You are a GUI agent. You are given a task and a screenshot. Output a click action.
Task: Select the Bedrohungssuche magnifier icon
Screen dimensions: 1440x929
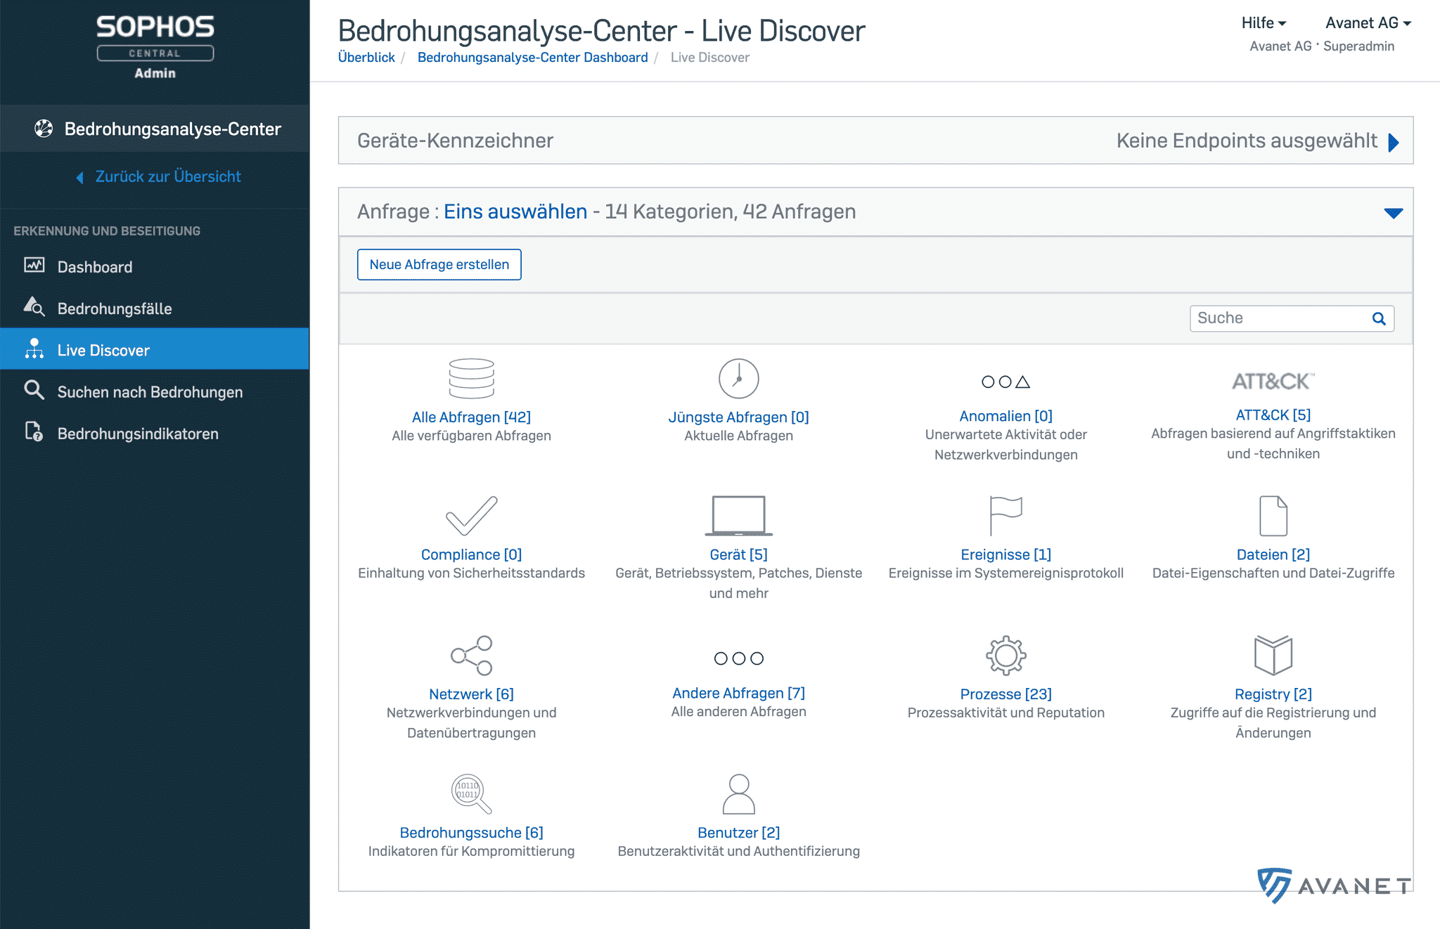[x=471, y=794]
